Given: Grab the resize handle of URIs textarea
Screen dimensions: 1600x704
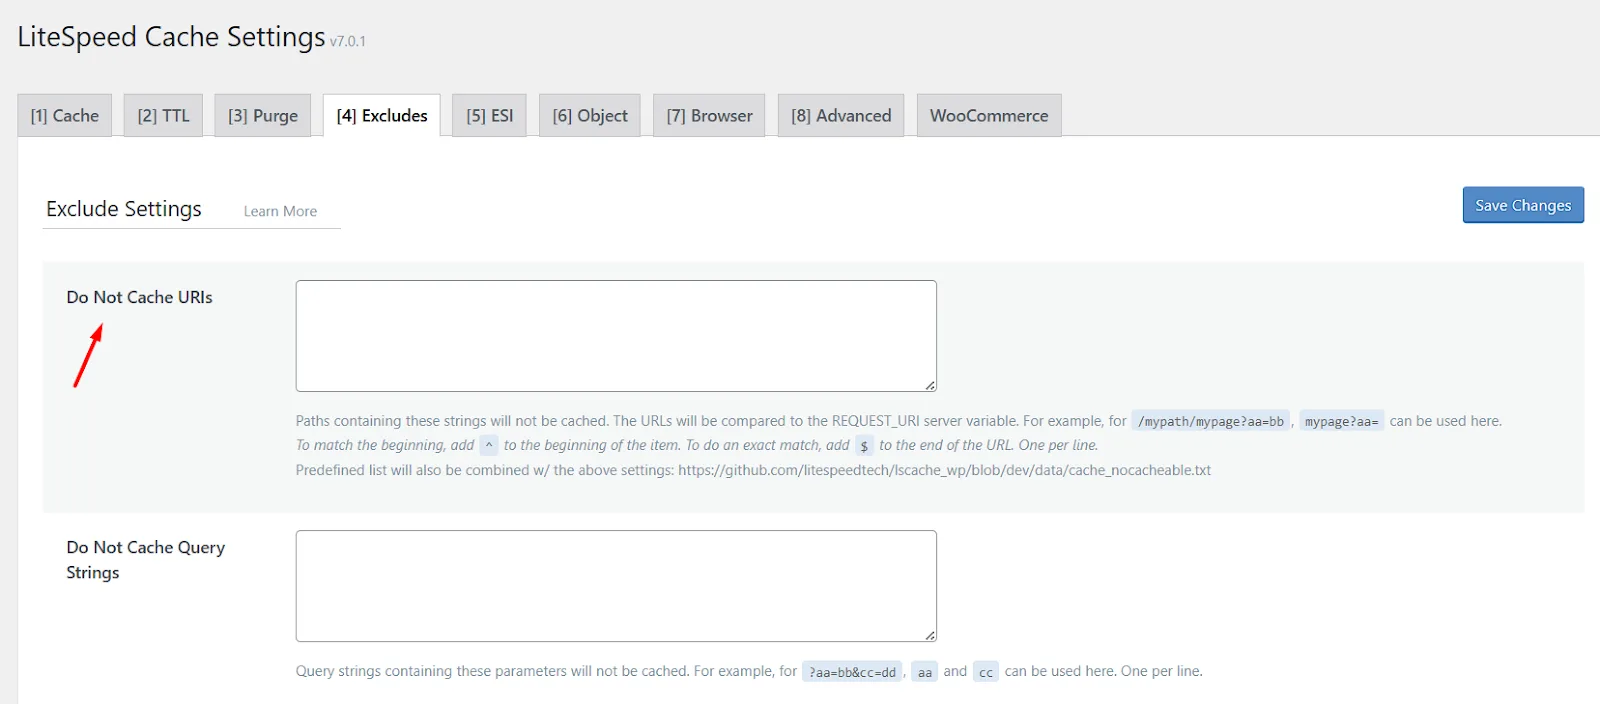Looking at the screenshot, I should (930, 385).
